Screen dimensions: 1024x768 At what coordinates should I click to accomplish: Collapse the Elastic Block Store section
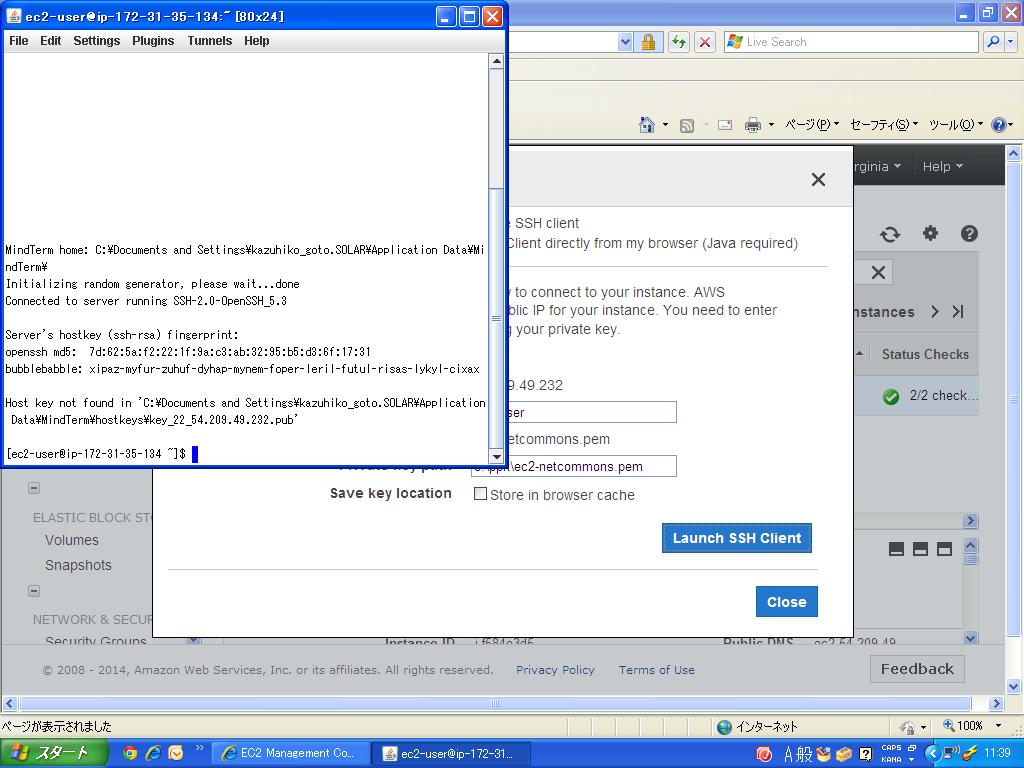(x=34, y=488)
